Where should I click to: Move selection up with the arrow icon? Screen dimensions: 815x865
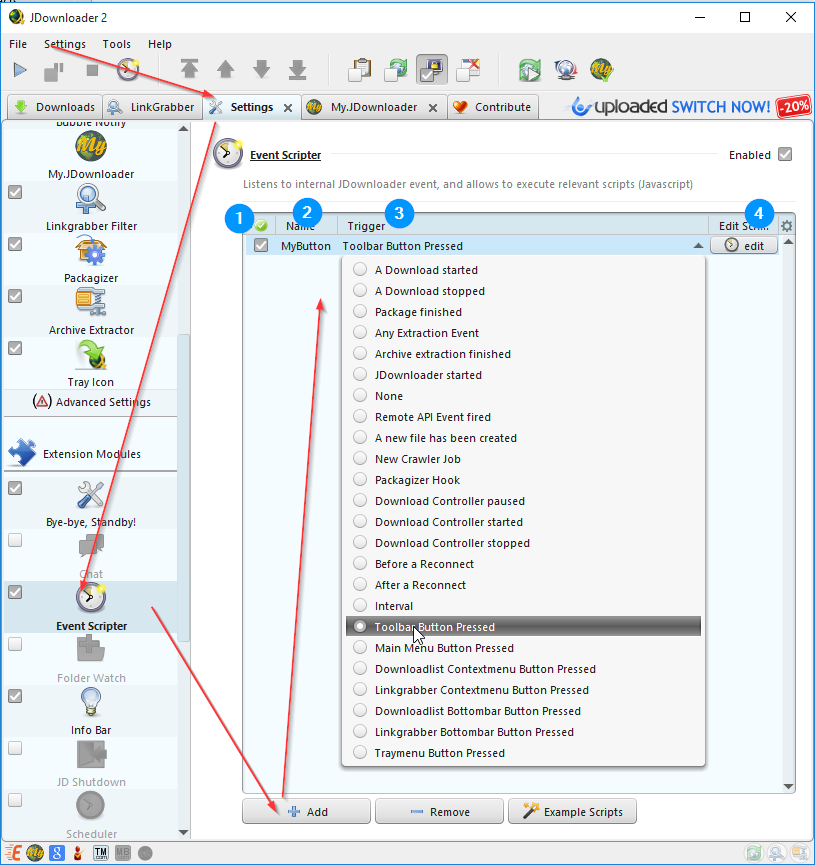[x=225, y=70]
